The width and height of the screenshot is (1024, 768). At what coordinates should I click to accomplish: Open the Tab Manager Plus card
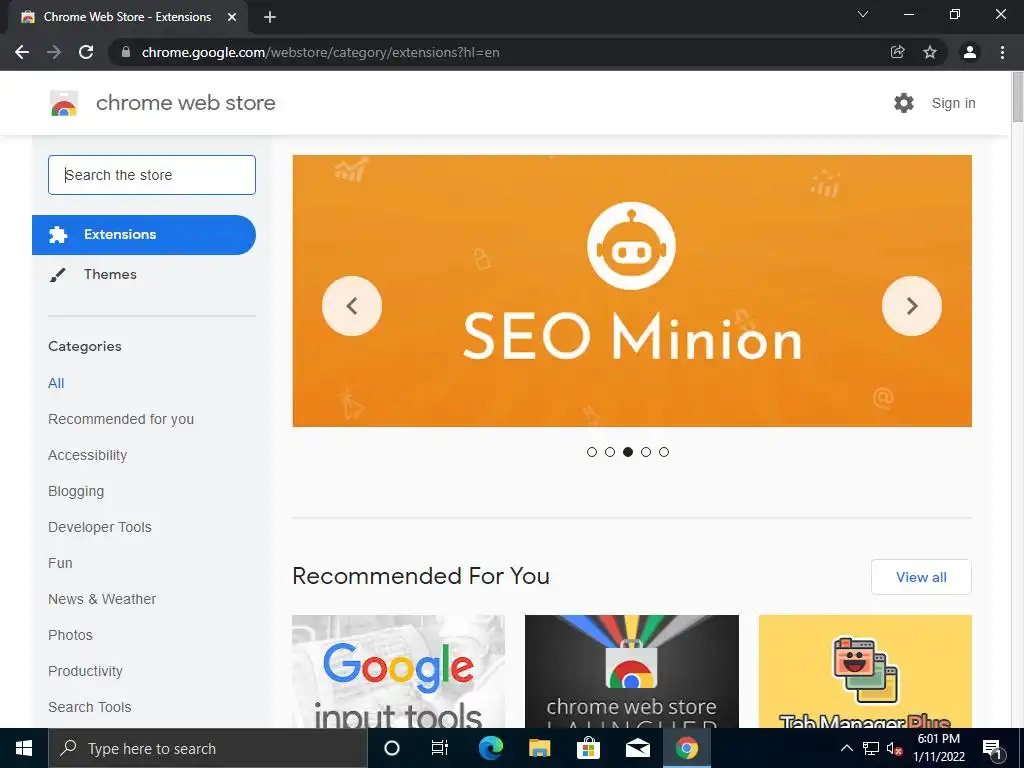point(865,671)
